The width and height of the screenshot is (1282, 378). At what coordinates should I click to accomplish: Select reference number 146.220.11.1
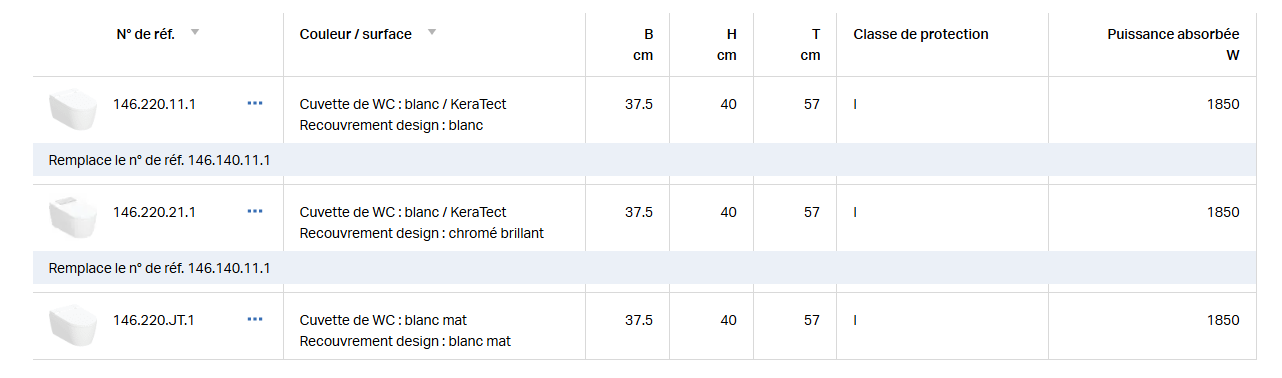click(154, 104)
